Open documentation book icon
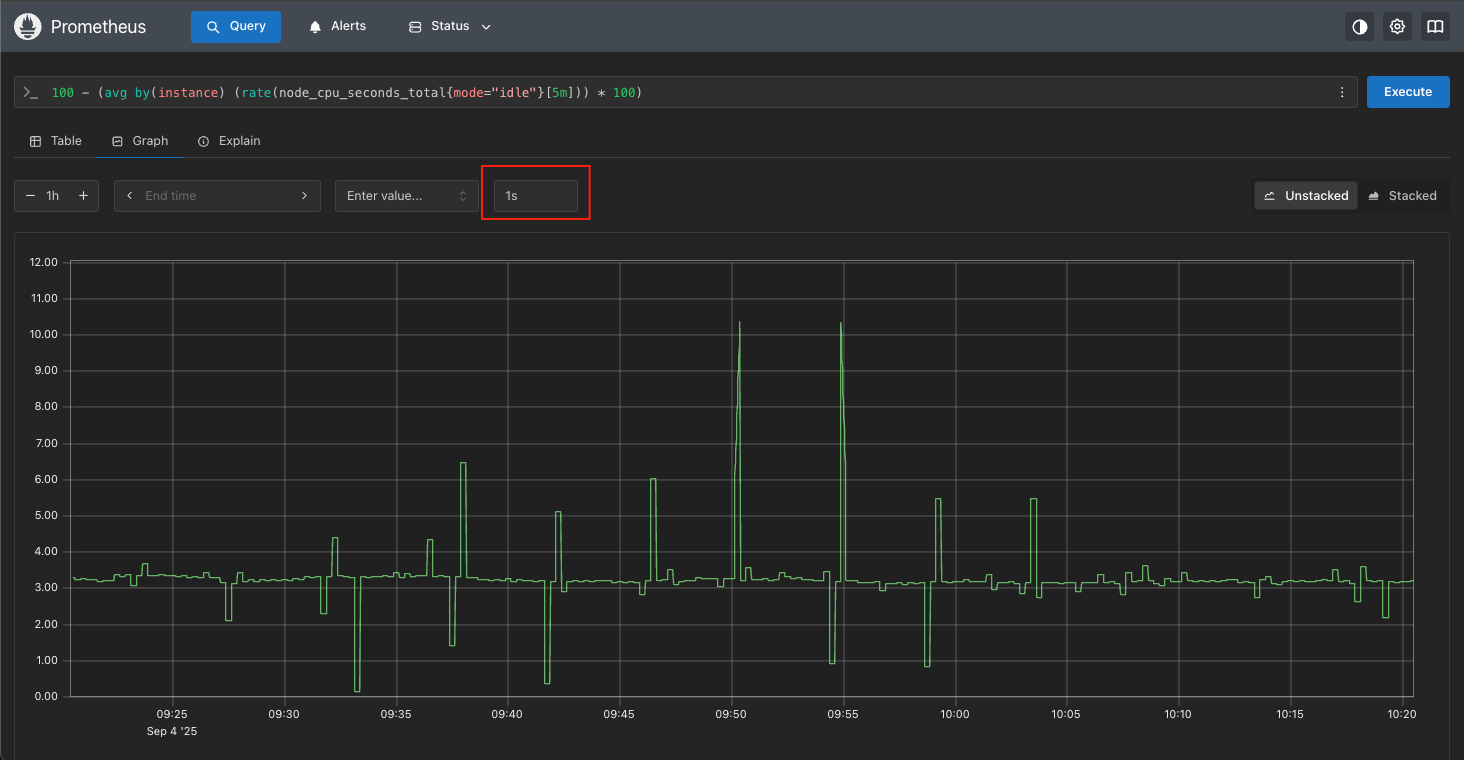This screenshot has height=760, width=1464. coord(1435,27)
